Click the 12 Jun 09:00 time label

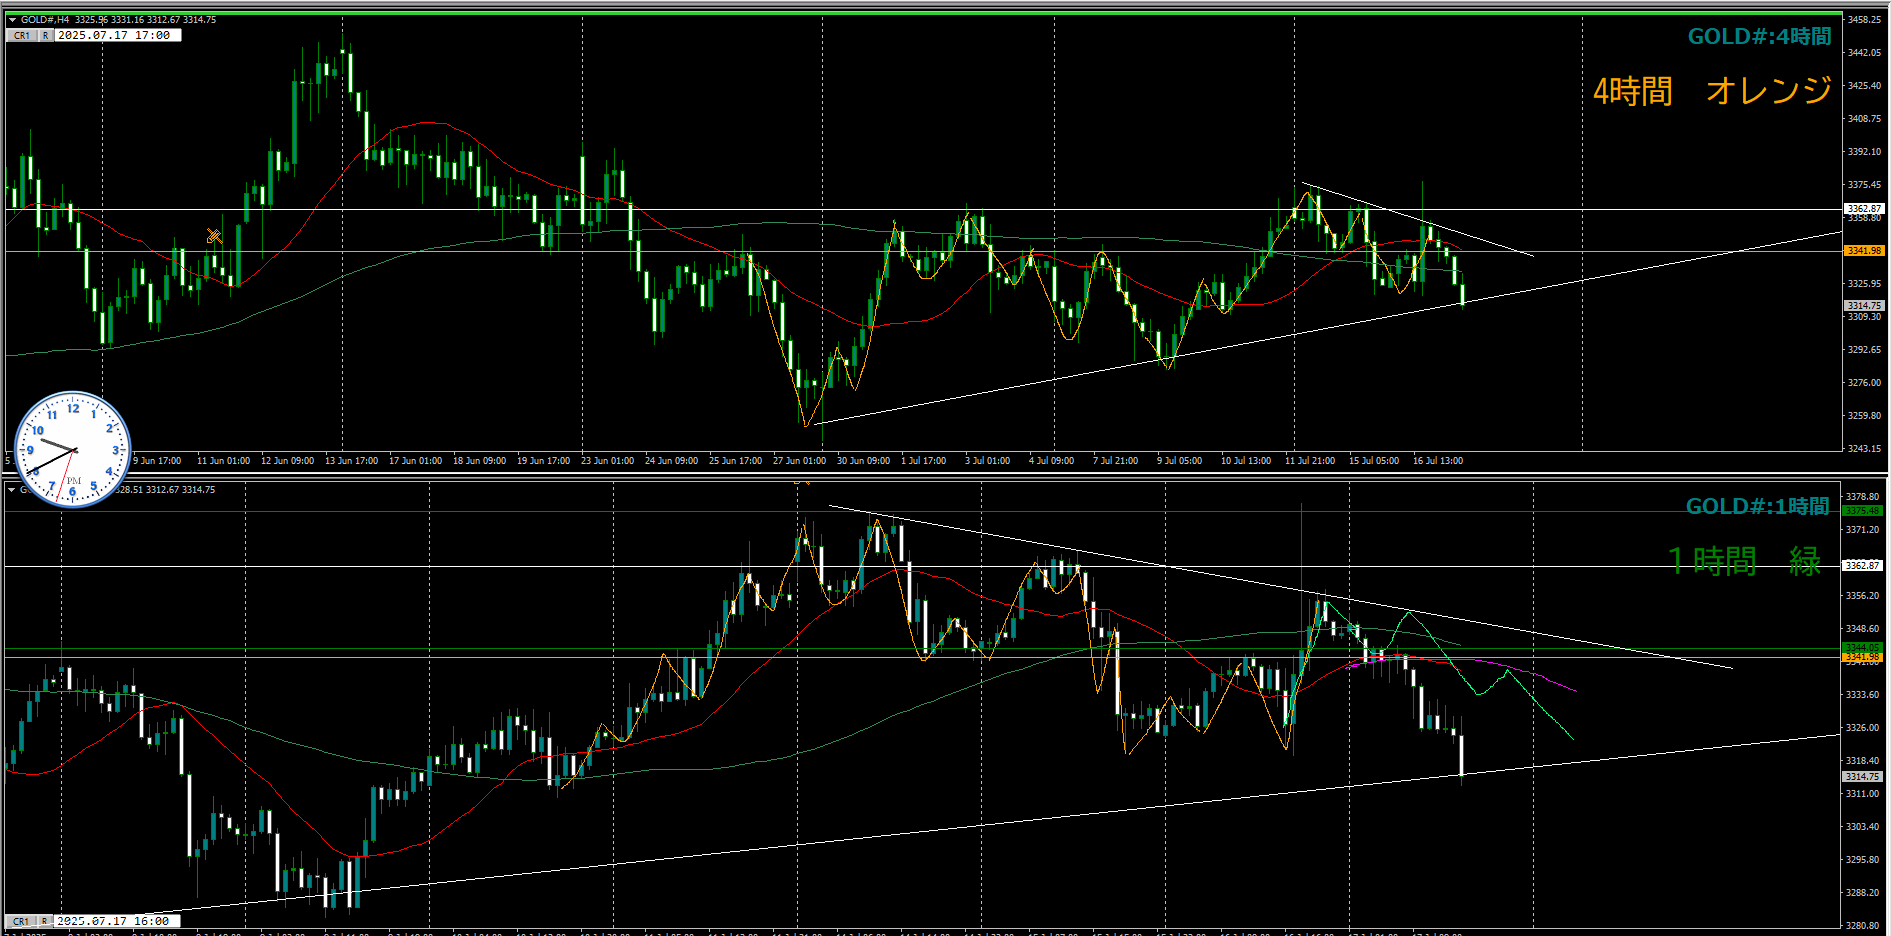coord(287,461)
